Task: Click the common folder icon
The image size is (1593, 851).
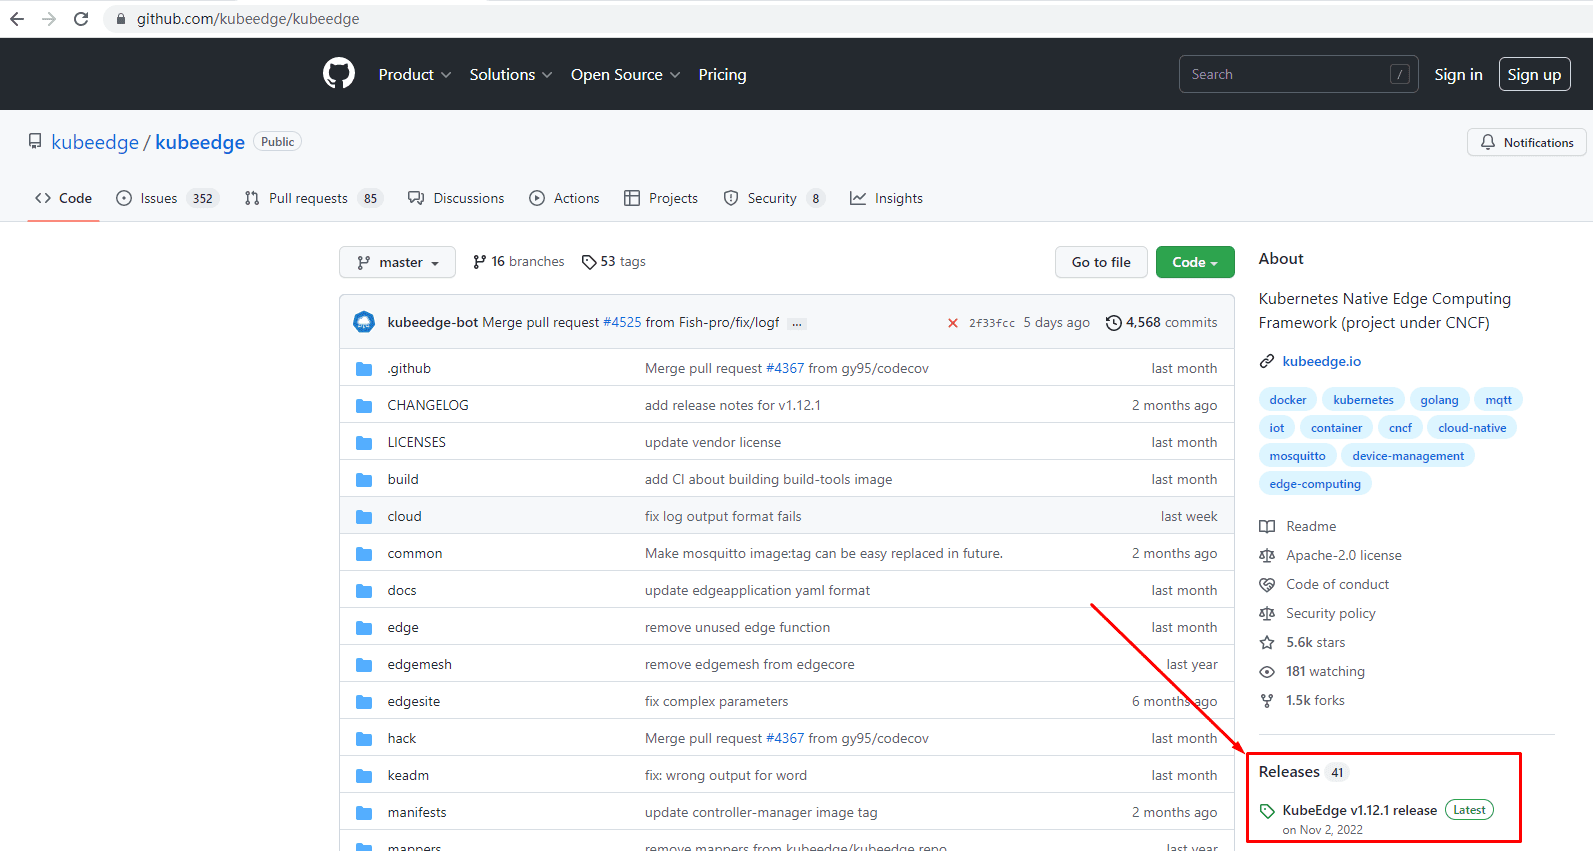Action: [x=364, y=554]
